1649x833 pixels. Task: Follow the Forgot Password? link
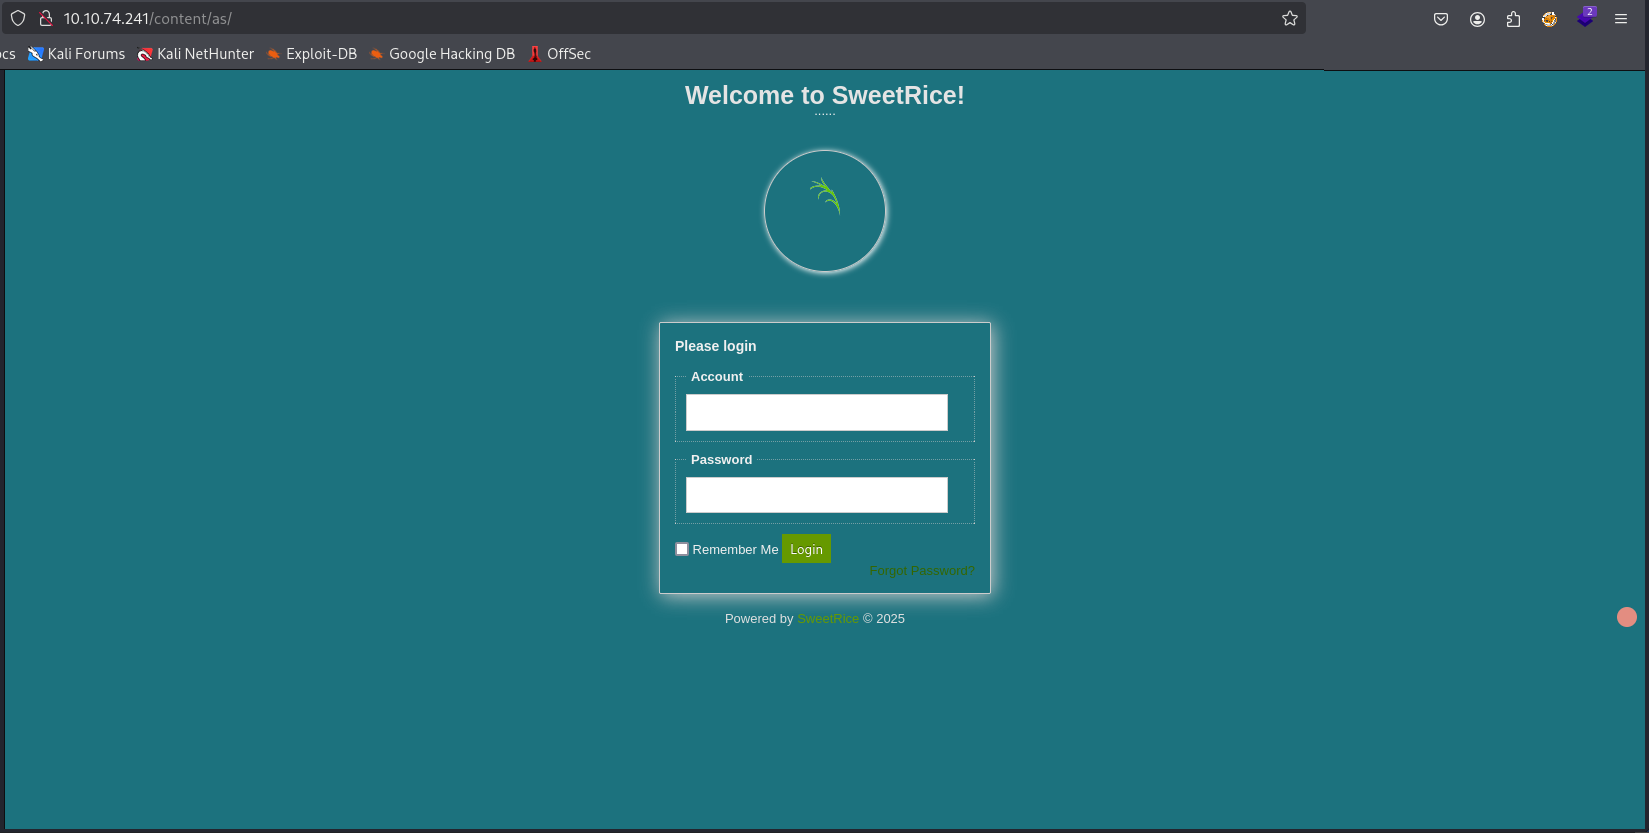pyautogui.click(x=921, y=571)
